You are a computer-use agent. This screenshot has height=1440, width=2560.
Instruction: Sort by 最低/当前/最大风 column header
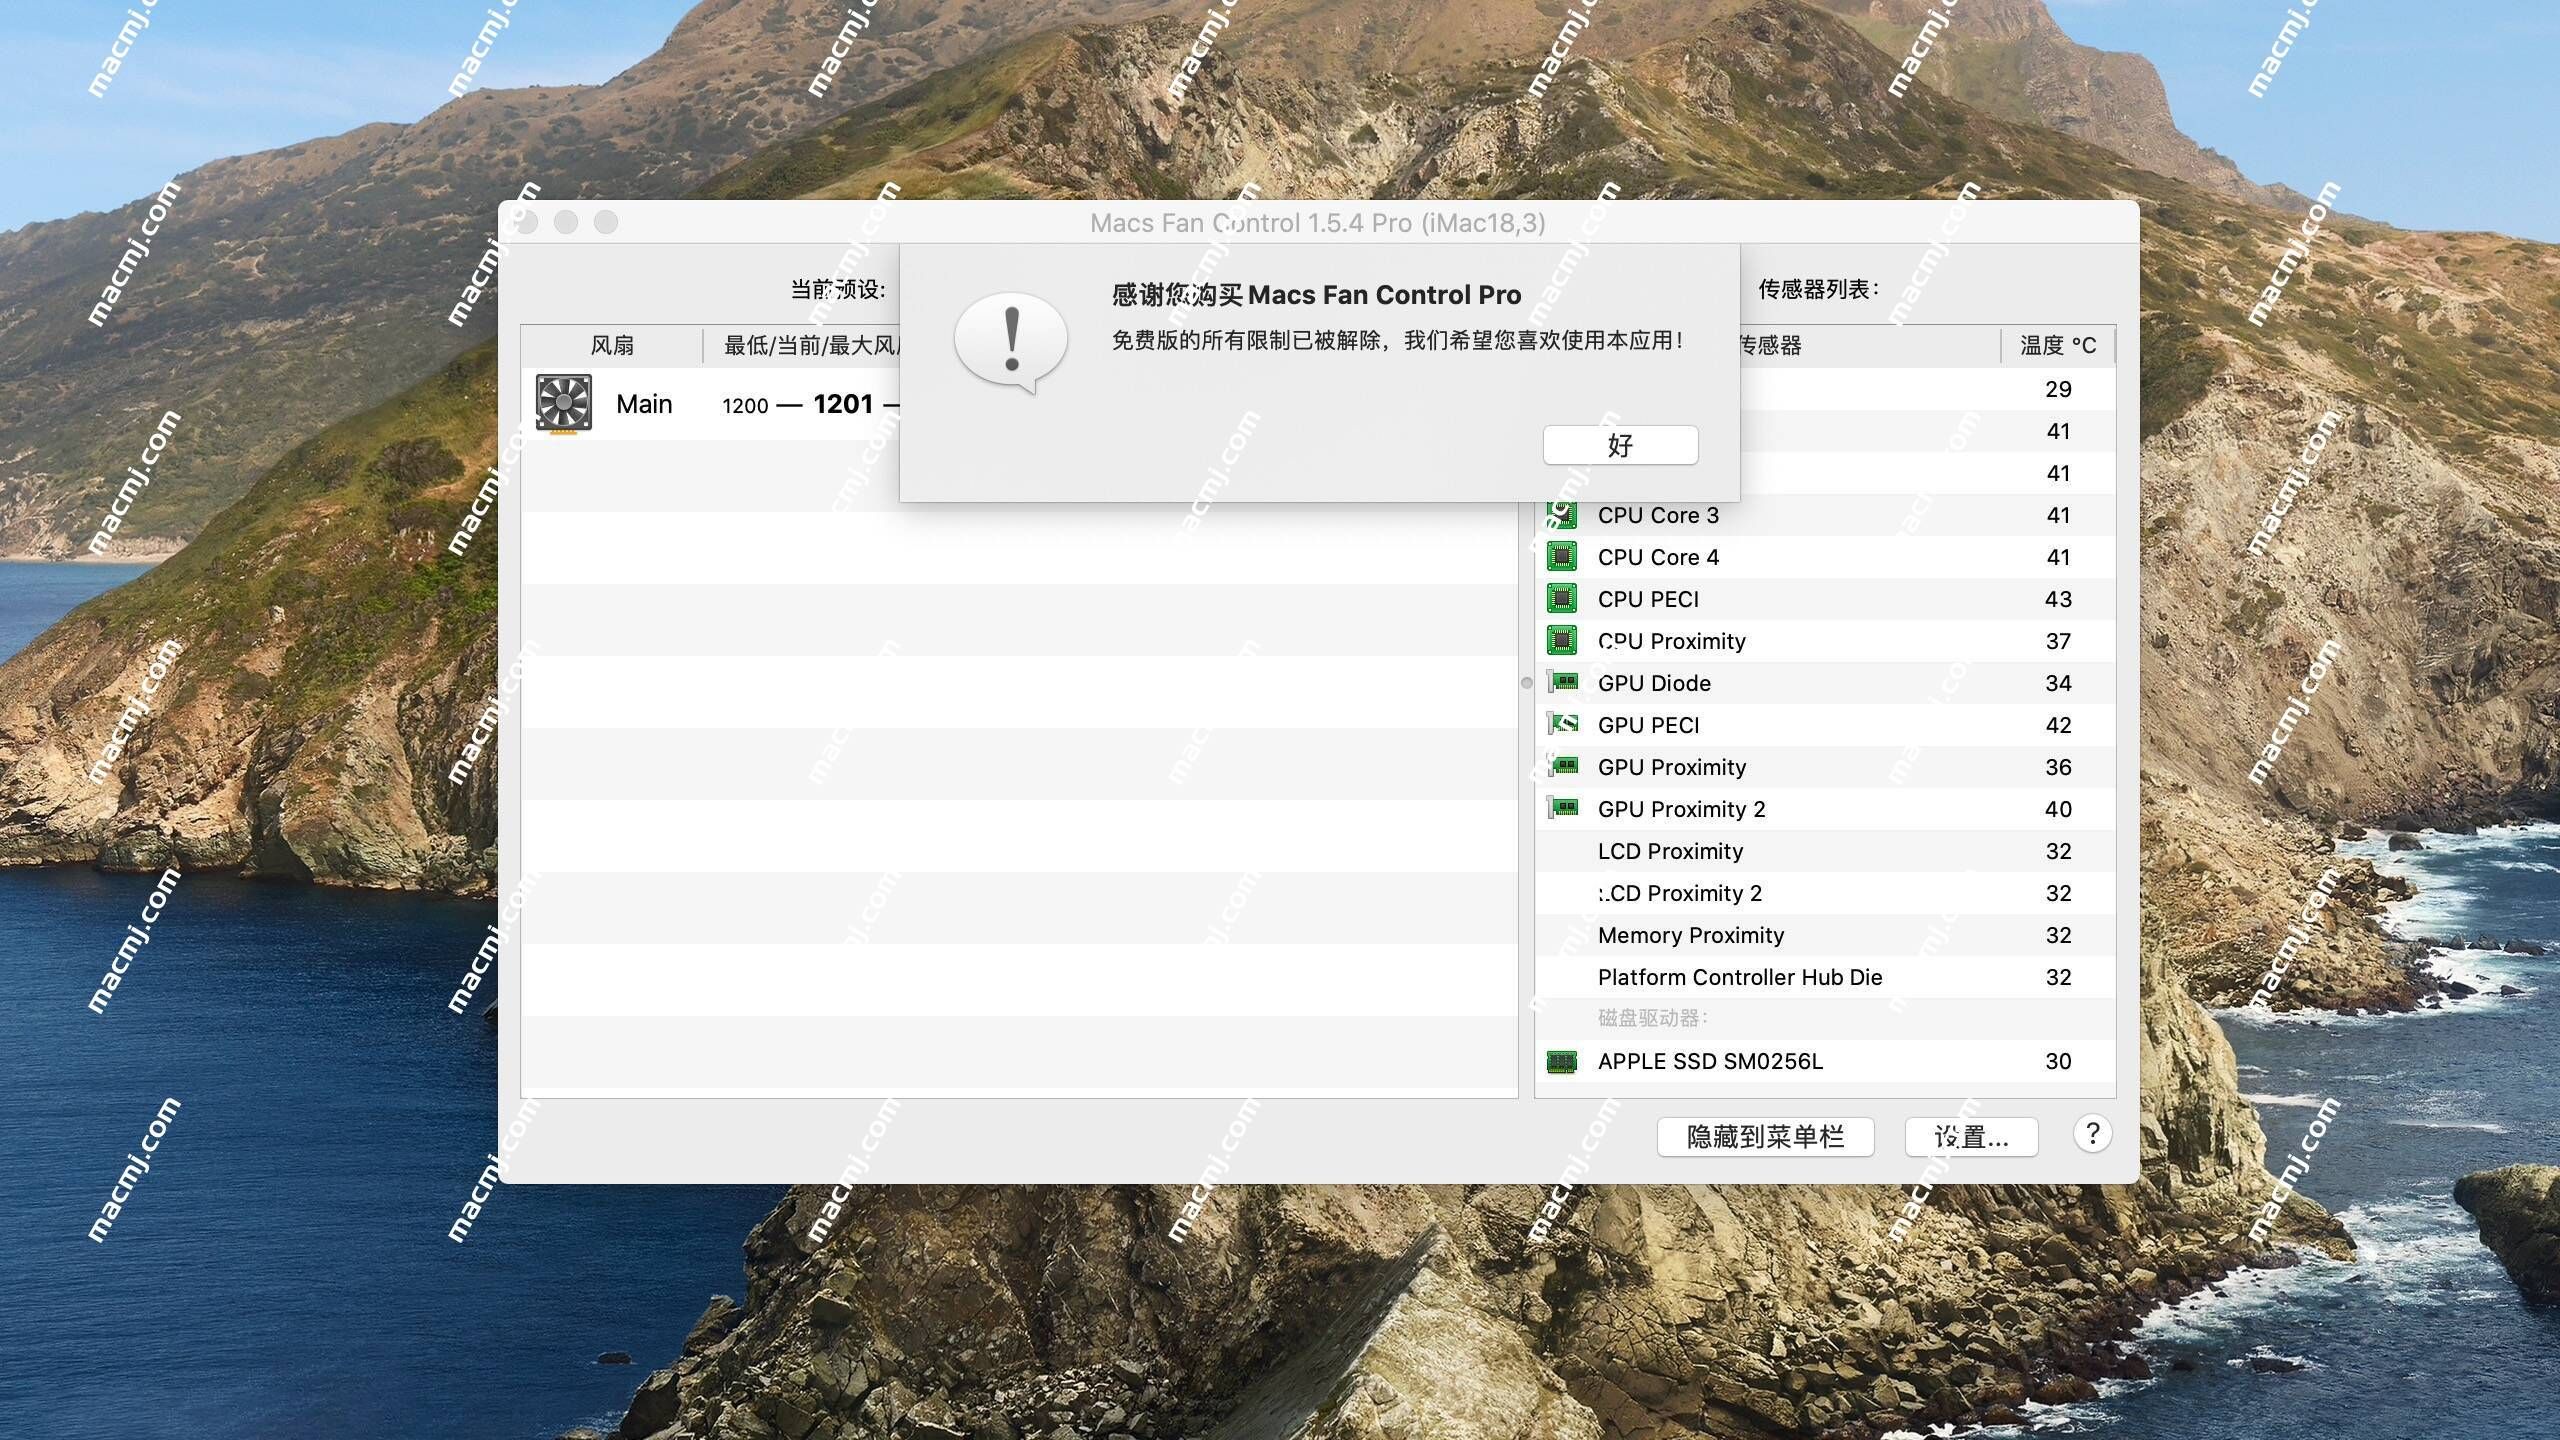click(811, 345)
